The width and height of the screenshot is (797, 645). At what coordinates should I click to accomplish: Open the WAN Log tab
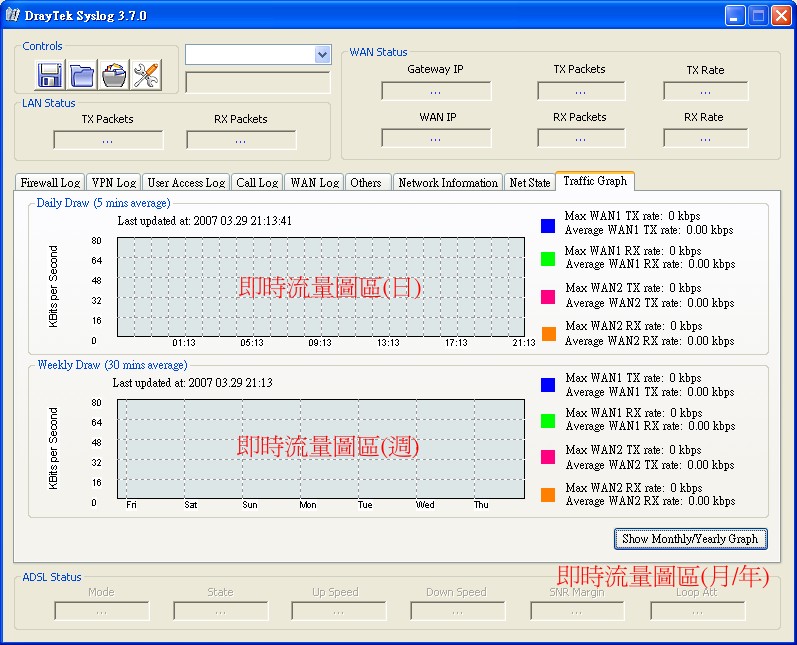pos(315,182)
